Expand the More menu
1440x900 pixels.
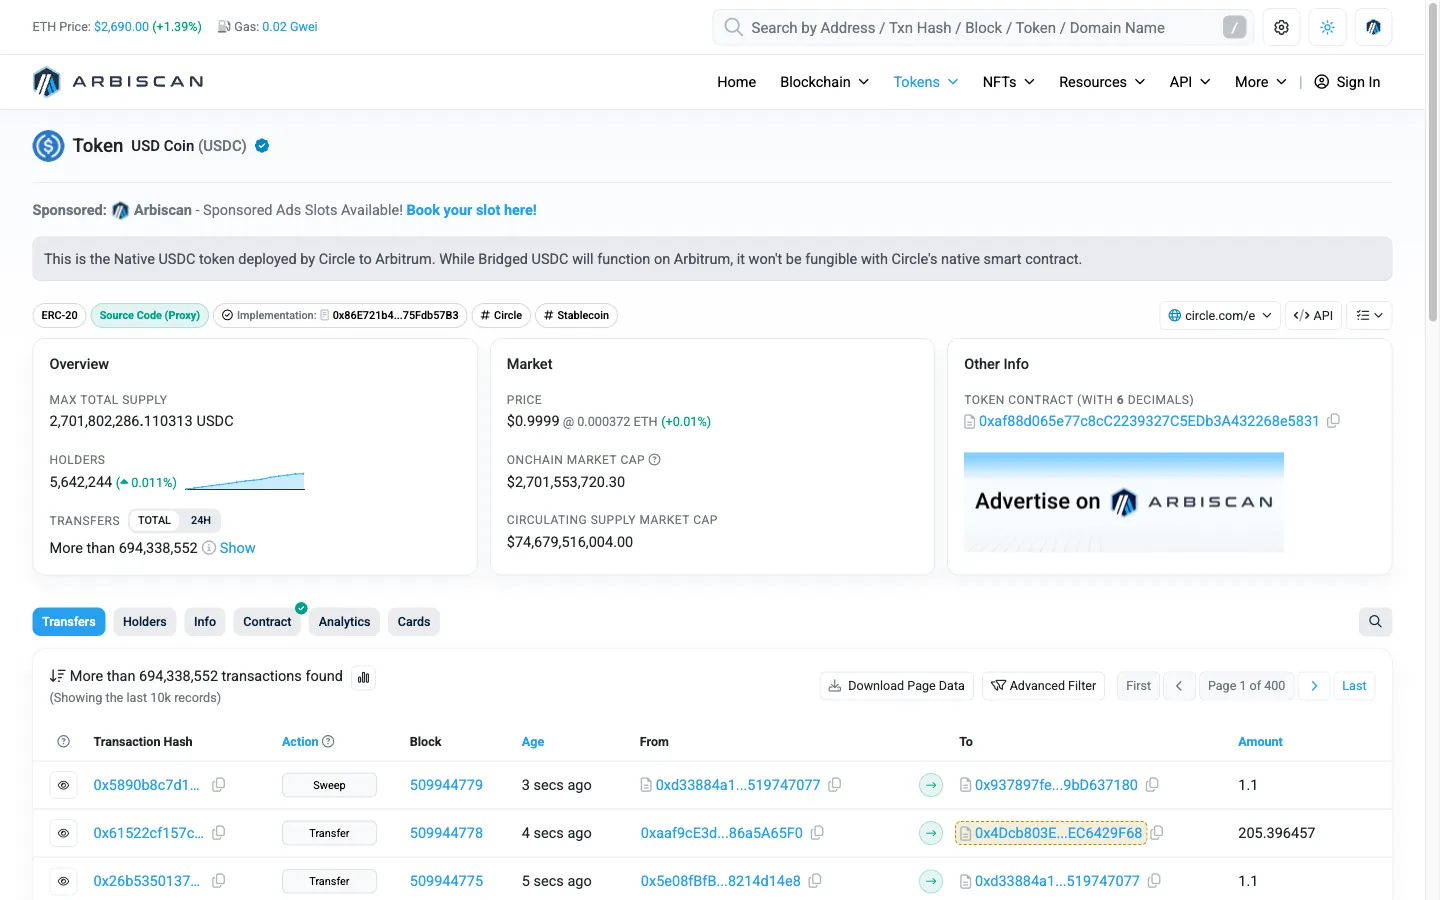click(1261, 82)
